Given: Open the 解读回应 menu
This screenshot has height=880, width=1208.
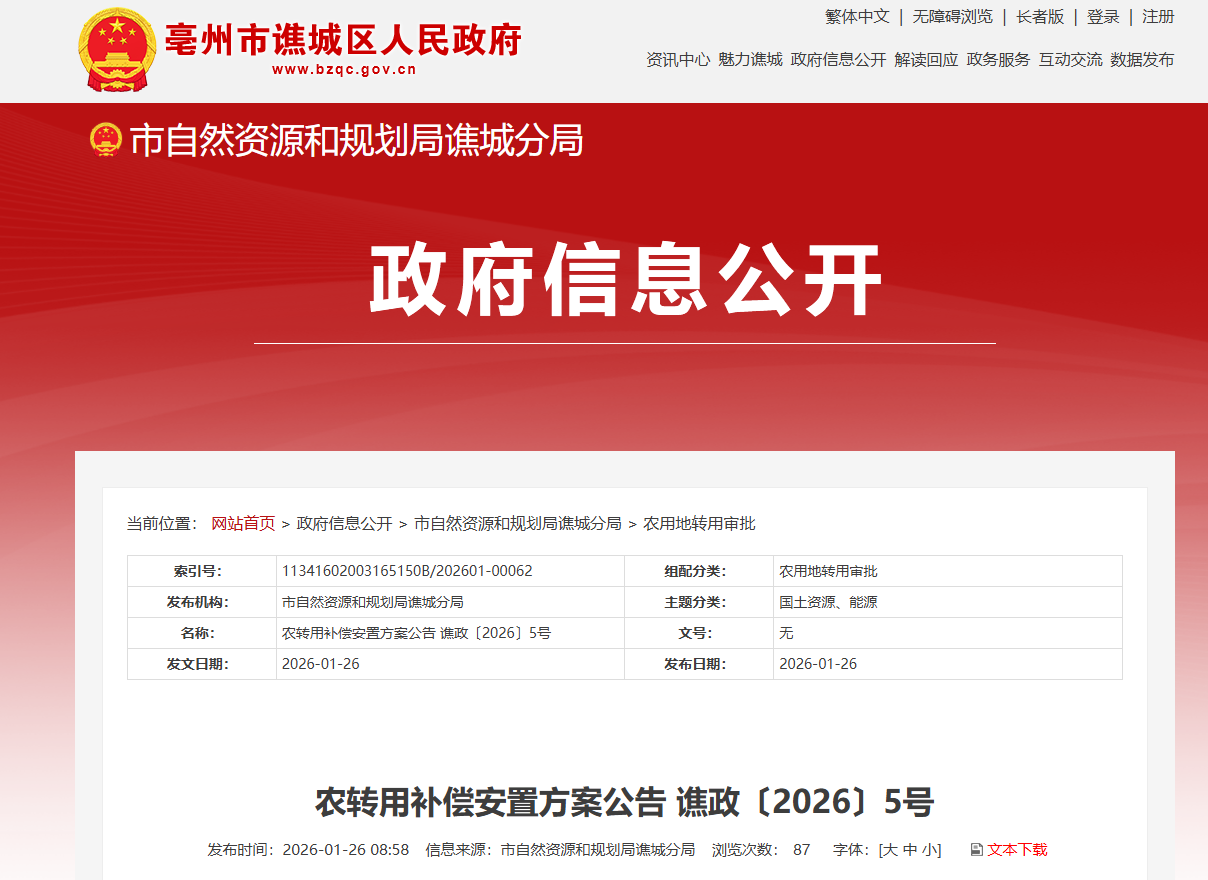Looking at the screenshot, I should click(x=926, y=60).
